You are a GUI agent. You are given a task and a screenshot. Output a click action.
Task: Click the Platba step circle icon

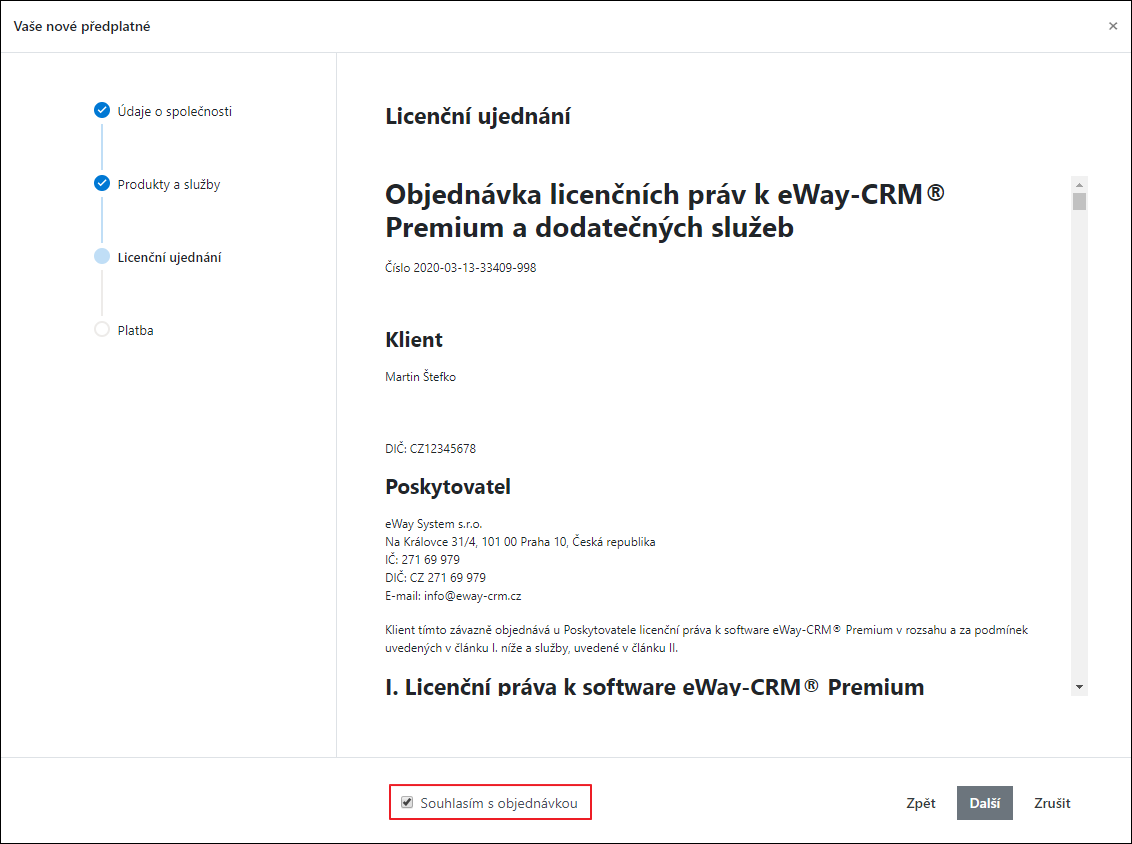pyautogui.click(x=102, y=329)
